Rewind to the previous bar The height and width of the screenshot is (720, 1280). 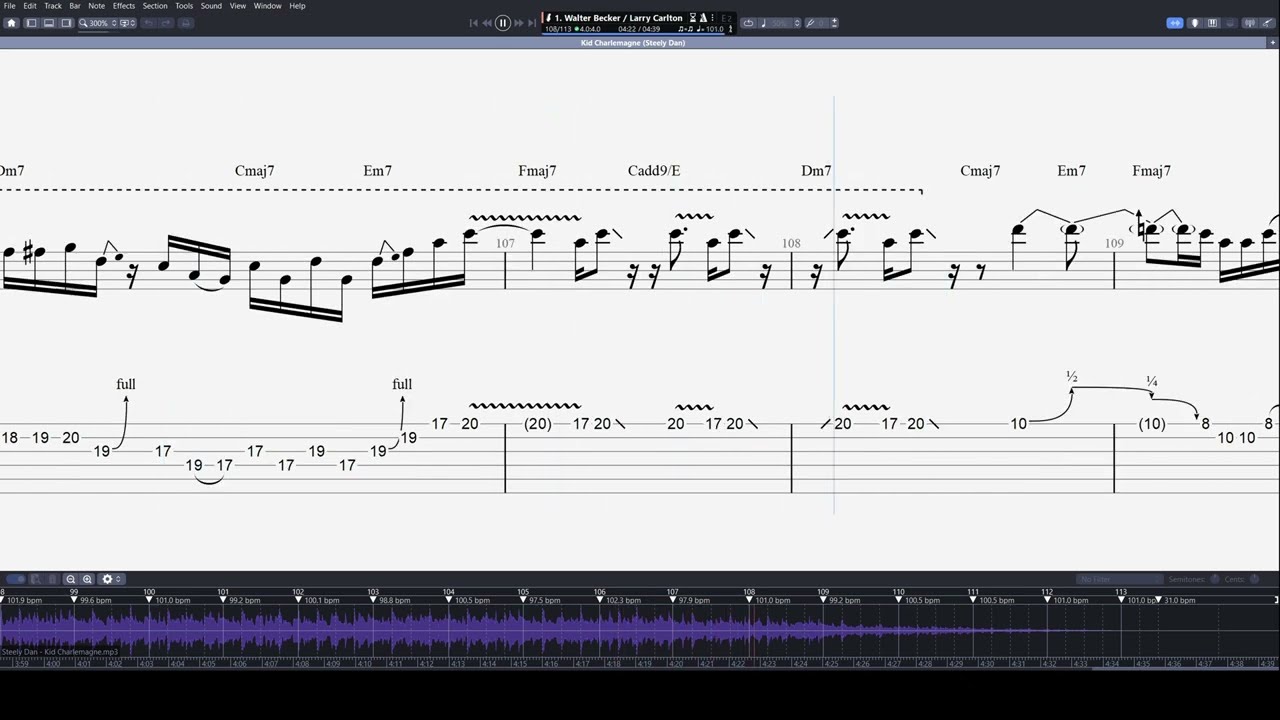[x=487, y=23]
